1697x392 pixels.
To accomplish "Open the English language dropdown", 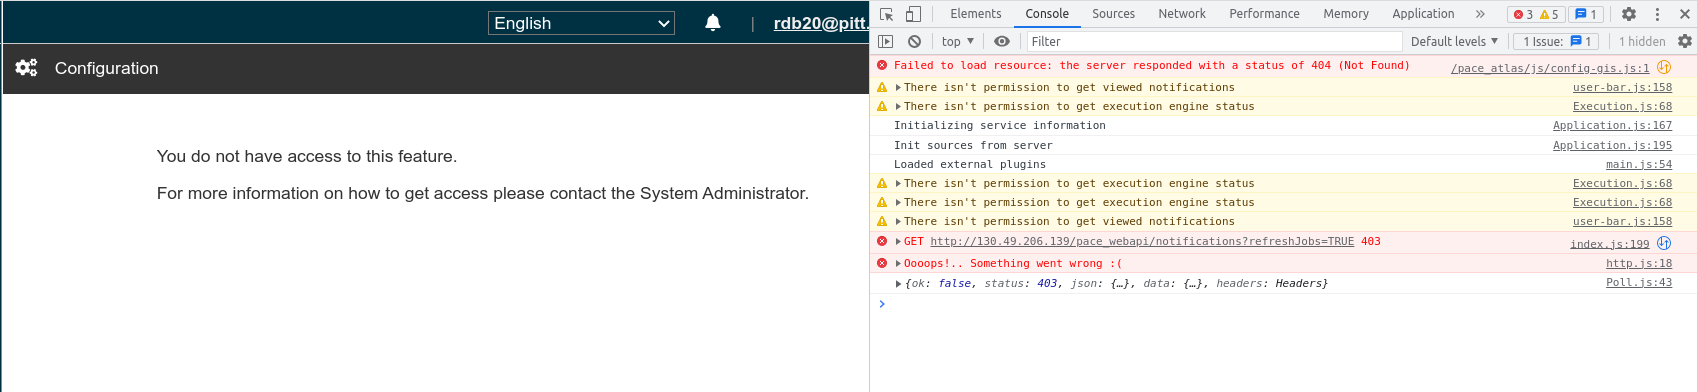I will [x=581, y=23].
